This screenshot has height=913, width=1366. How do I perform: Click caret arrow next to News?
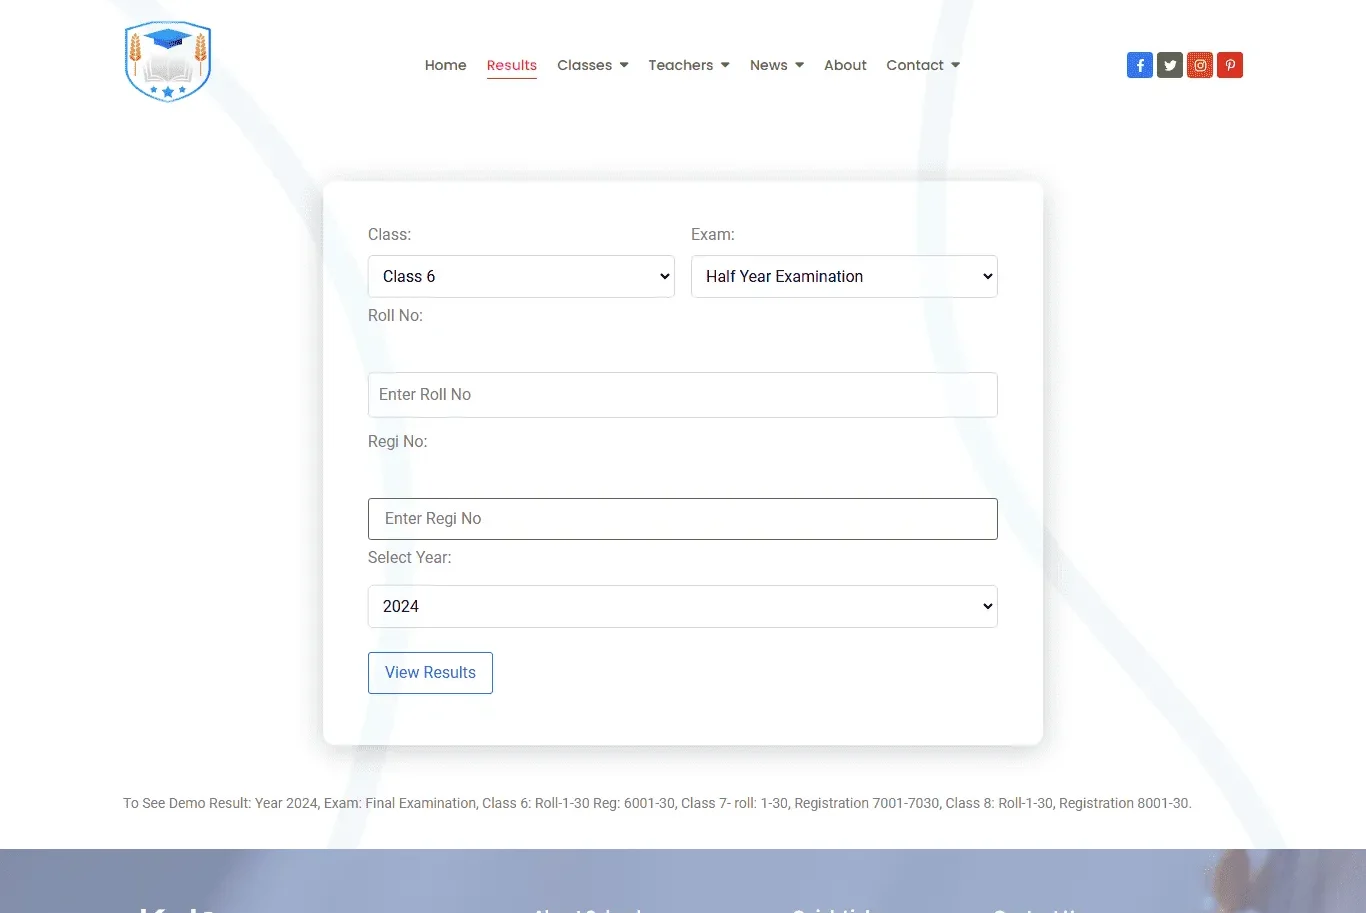pyautogui.click(x=799, y=65)
